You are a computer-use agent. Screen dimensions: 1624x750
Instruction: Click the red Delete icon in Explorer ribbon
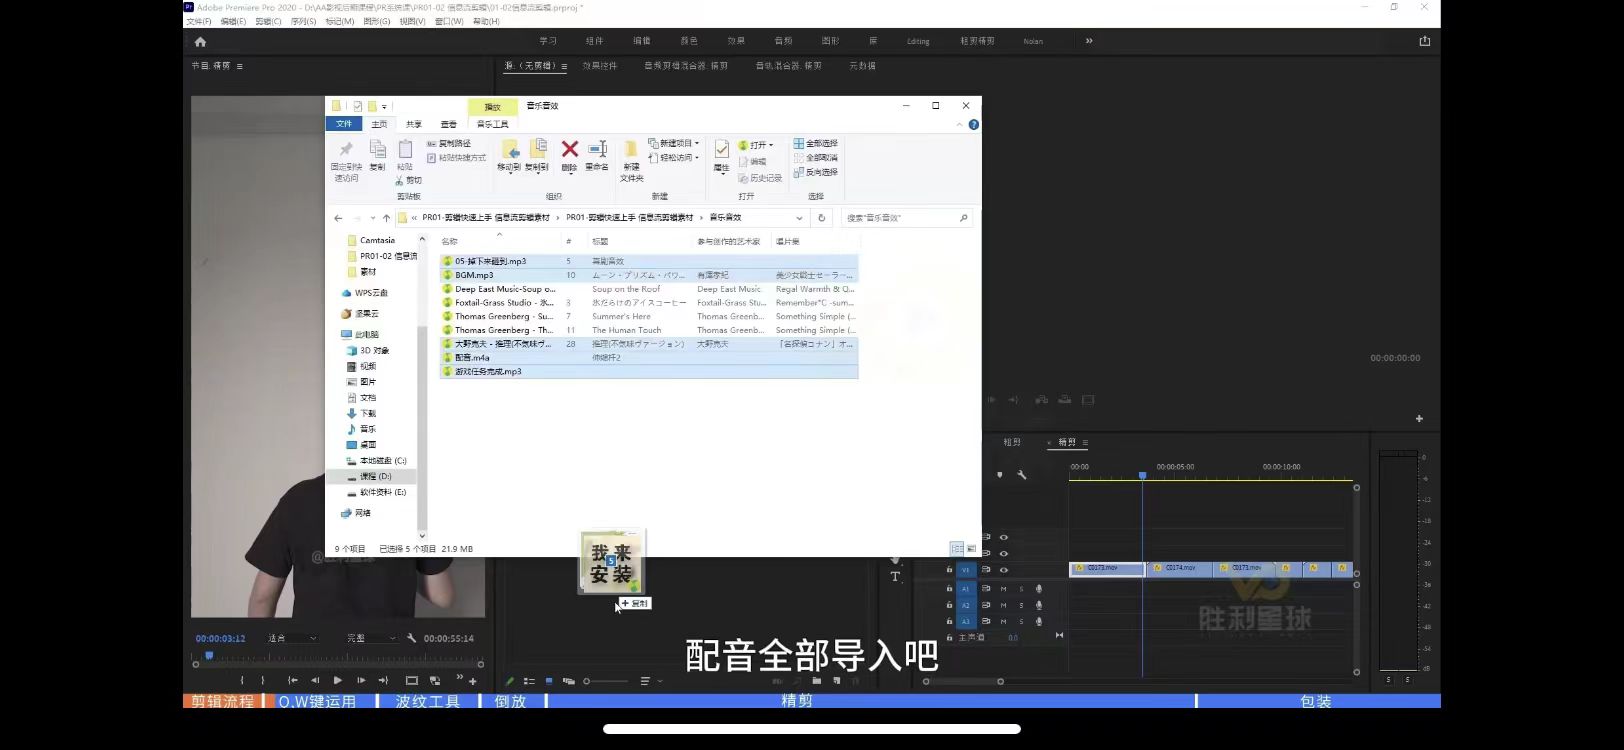(569, 151)
